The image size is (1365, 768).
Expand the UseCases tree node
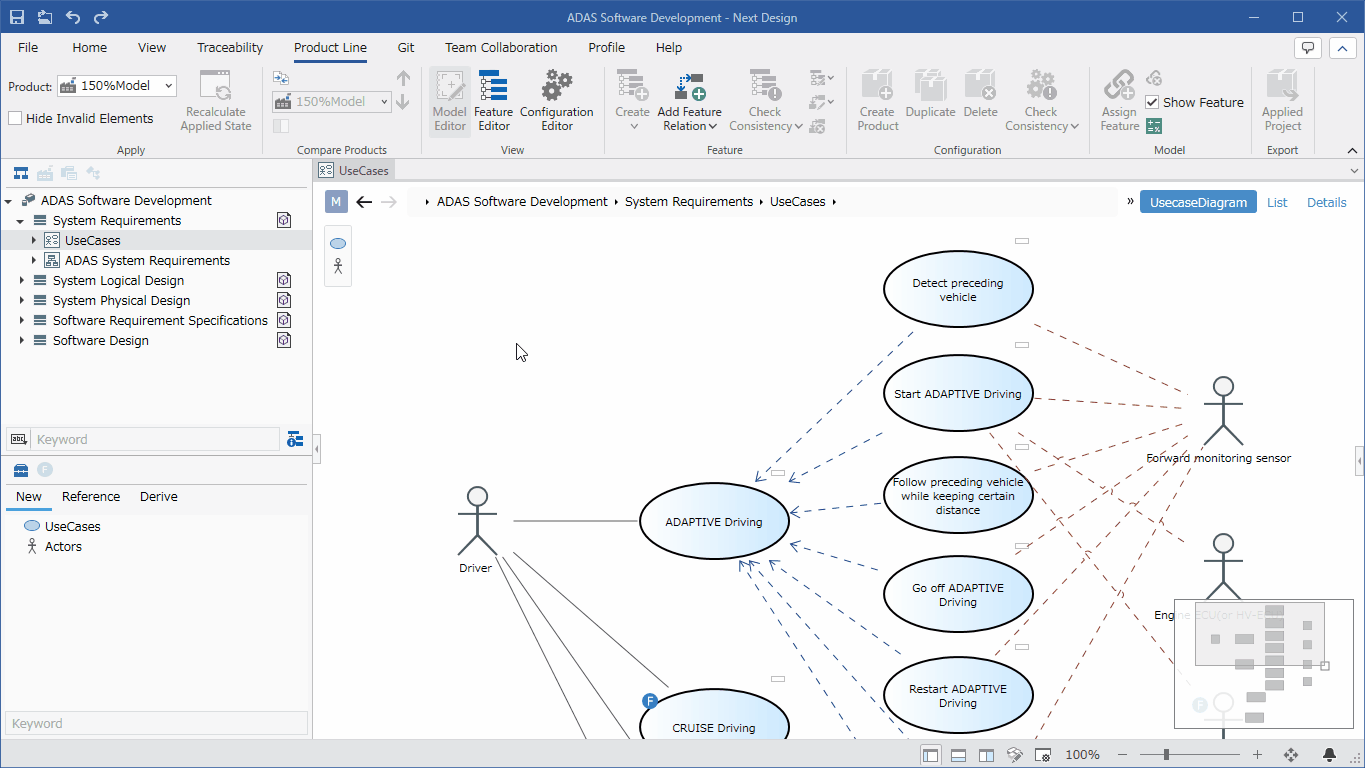pyautogui.click(x=33, y=240)
